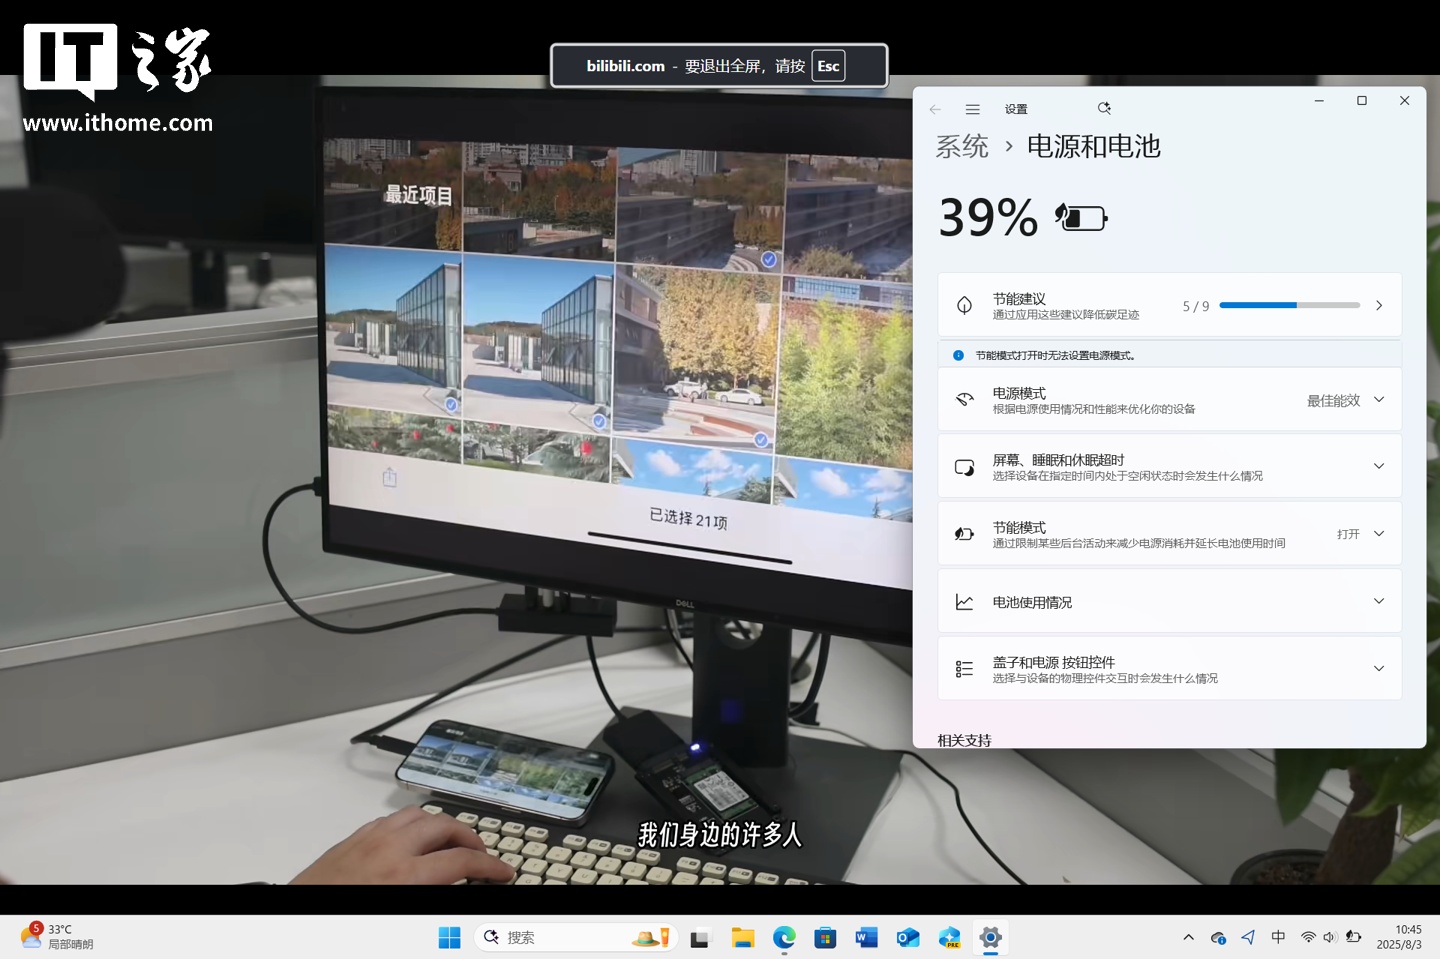Launch Word from the taskbar
The height and width of the screenshot is (959, 1440).
coord(866,937)
